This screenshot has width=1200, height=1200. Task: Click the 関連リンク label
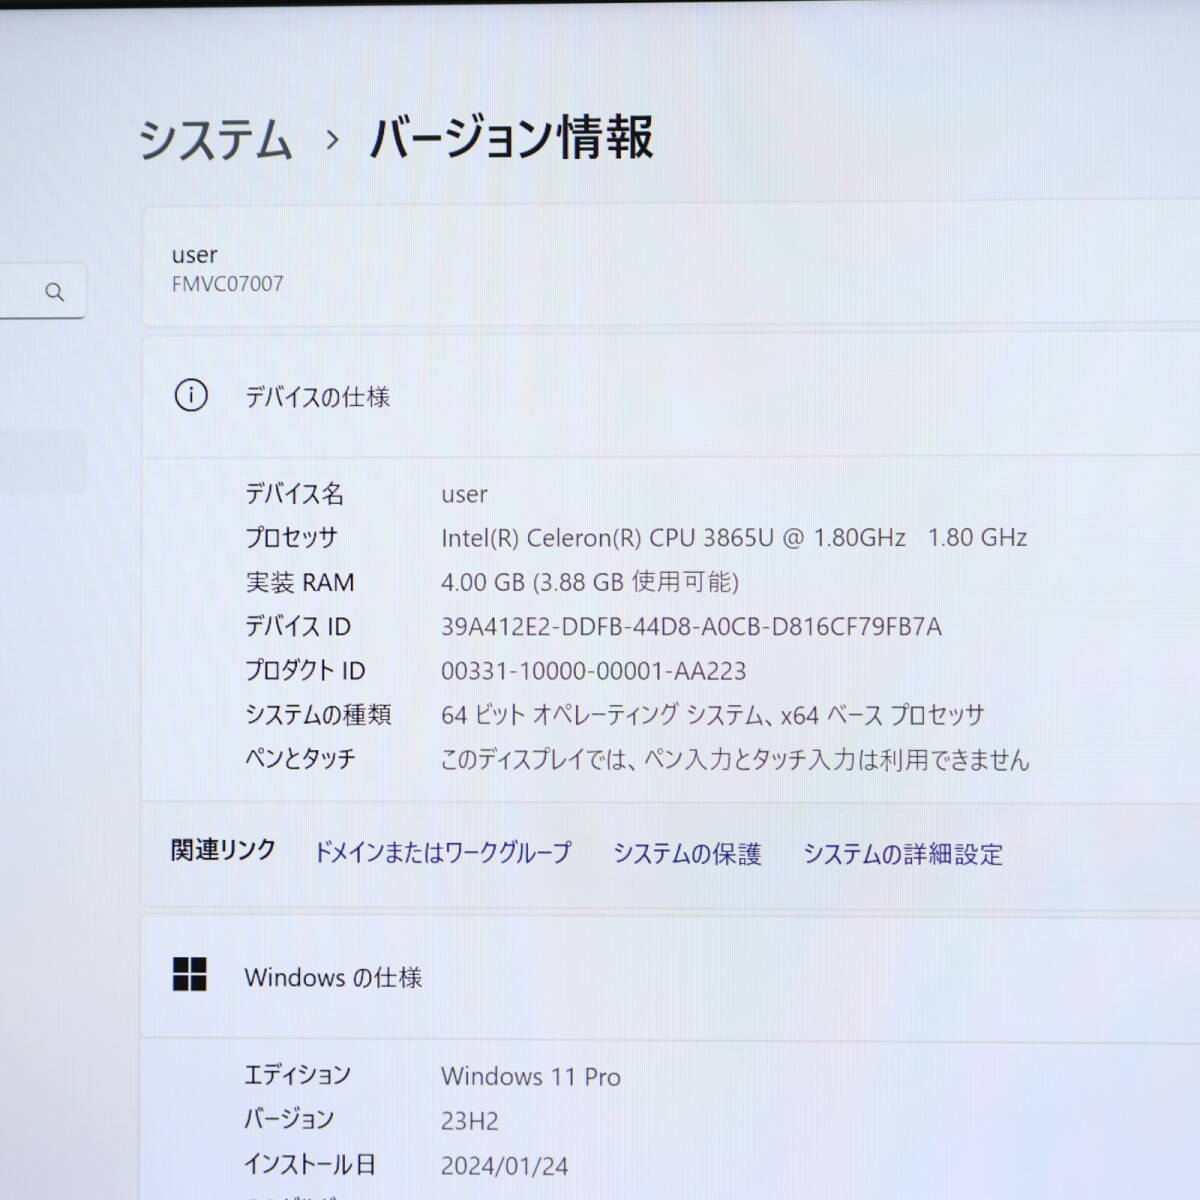pyautogui.click(x=223, y=851)
